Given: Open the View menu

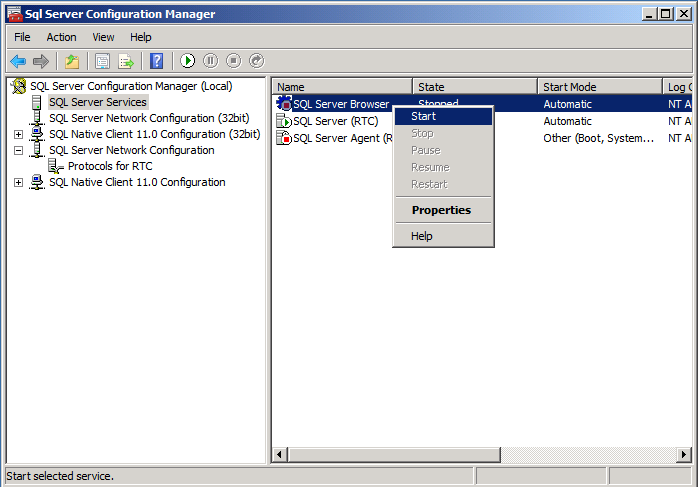Looking at the screenshot, I should click(103, 37).
